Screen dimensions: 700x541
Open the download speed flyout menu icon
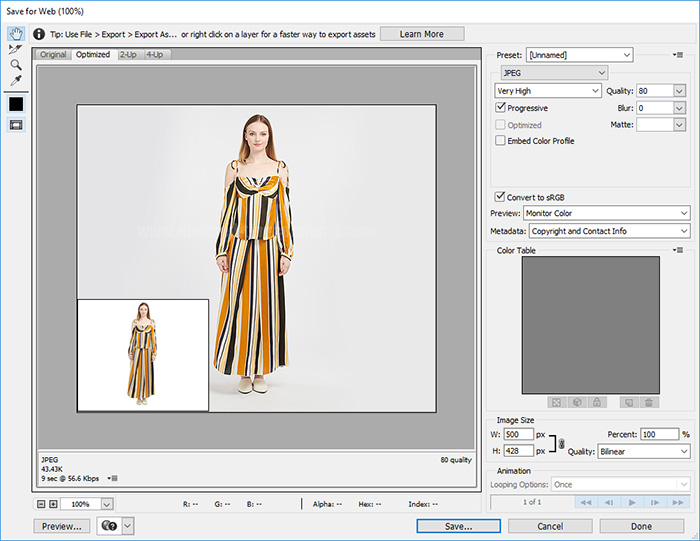[x=112, y=478]
